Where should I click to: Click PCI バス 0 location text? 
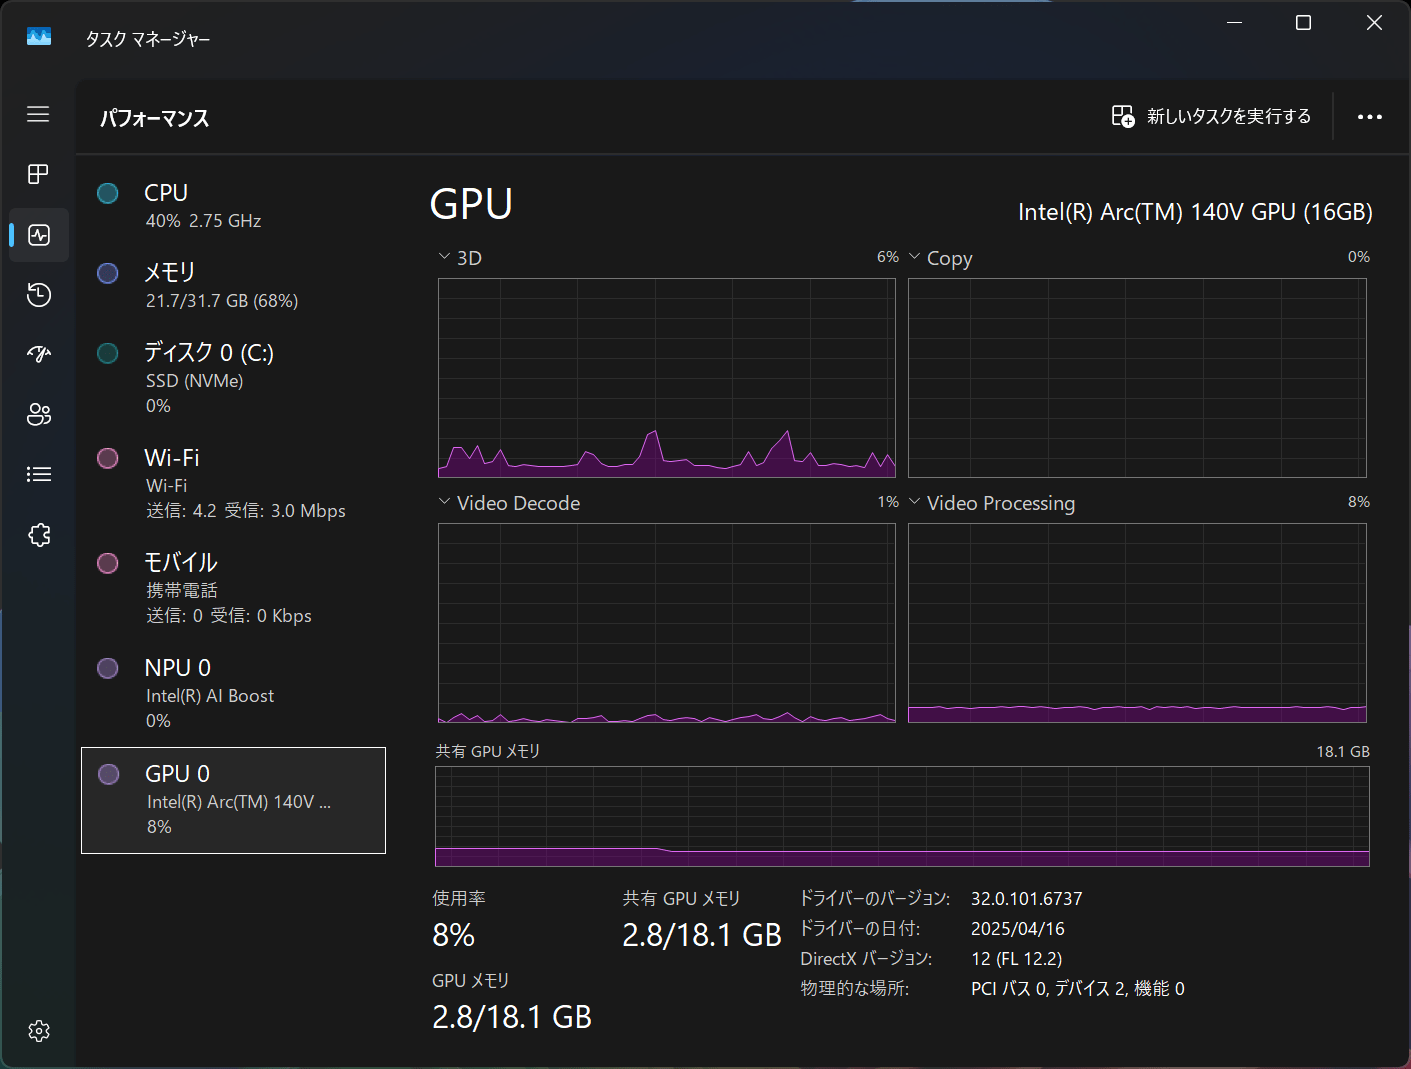pos(1078,989)
